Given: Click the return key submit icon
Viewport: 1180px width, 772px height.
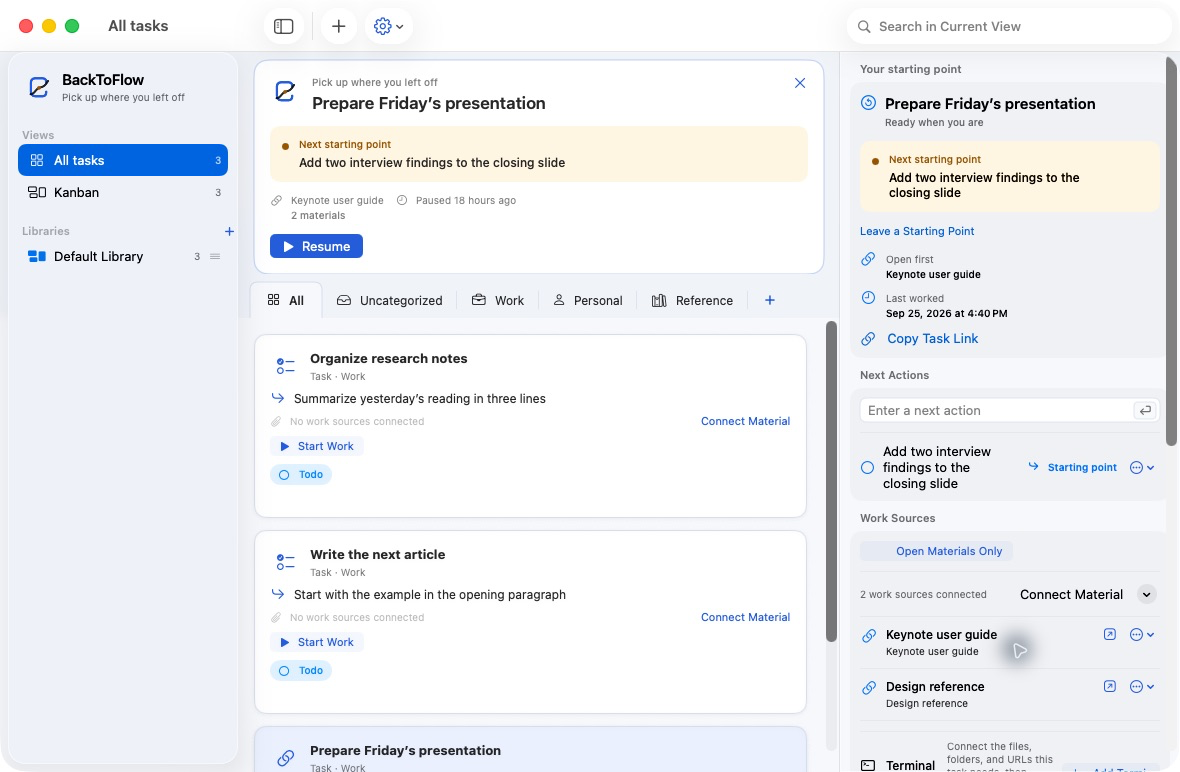Looking at the screenshot, I should click(1145, 410).
